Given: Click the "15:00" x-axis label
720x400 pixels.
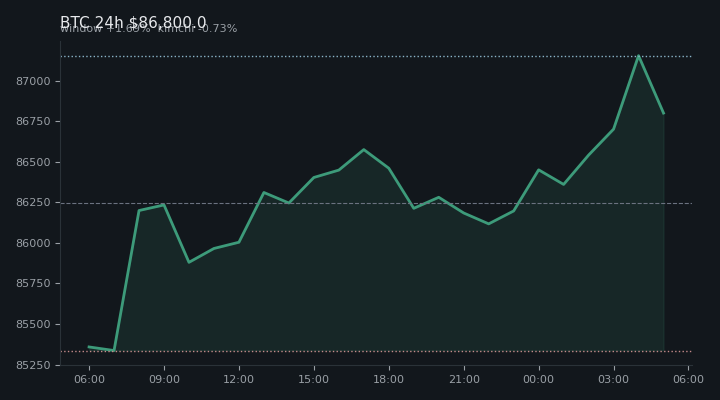Looking at the screenshot, I should tap(314, 379).
